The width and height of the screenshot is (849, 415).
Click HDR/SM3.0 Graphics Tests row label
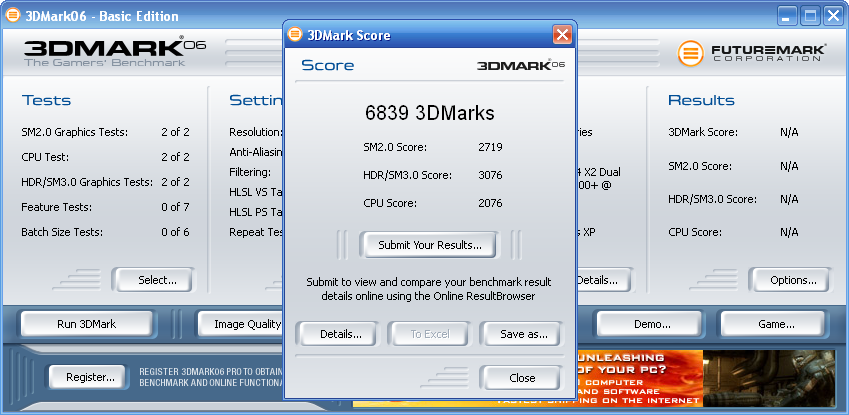click(87, 182)
